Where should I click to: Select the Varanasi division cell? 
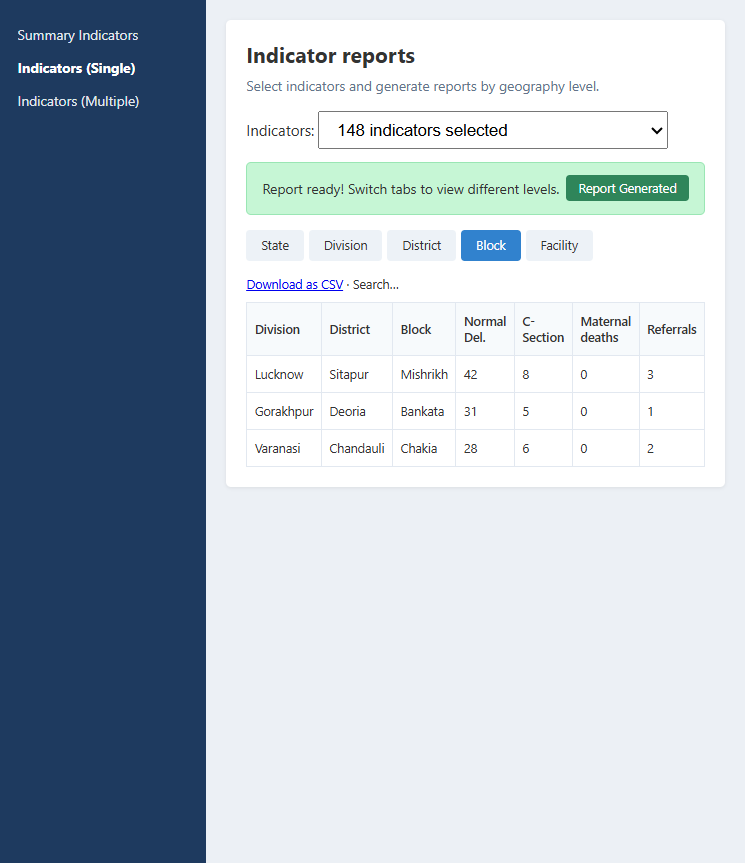[x=284, y=448]
